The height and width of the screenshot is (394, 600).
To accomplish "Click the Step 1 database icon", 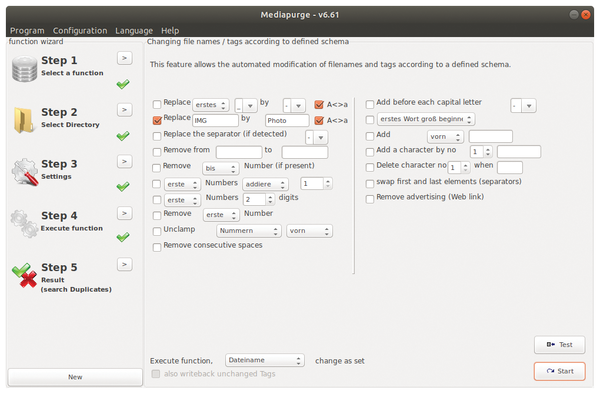I will (x=24, y=69).
